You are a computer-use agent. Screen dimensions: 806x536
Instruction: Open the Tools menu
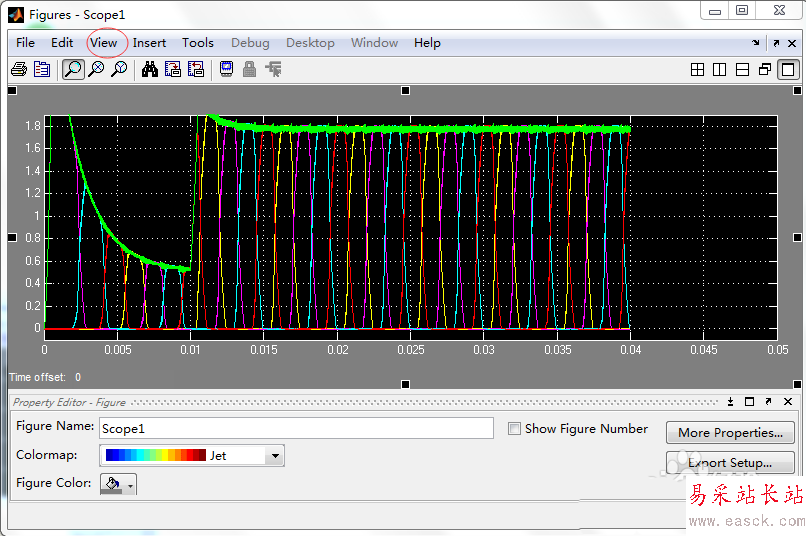click(x=198, y=43)
